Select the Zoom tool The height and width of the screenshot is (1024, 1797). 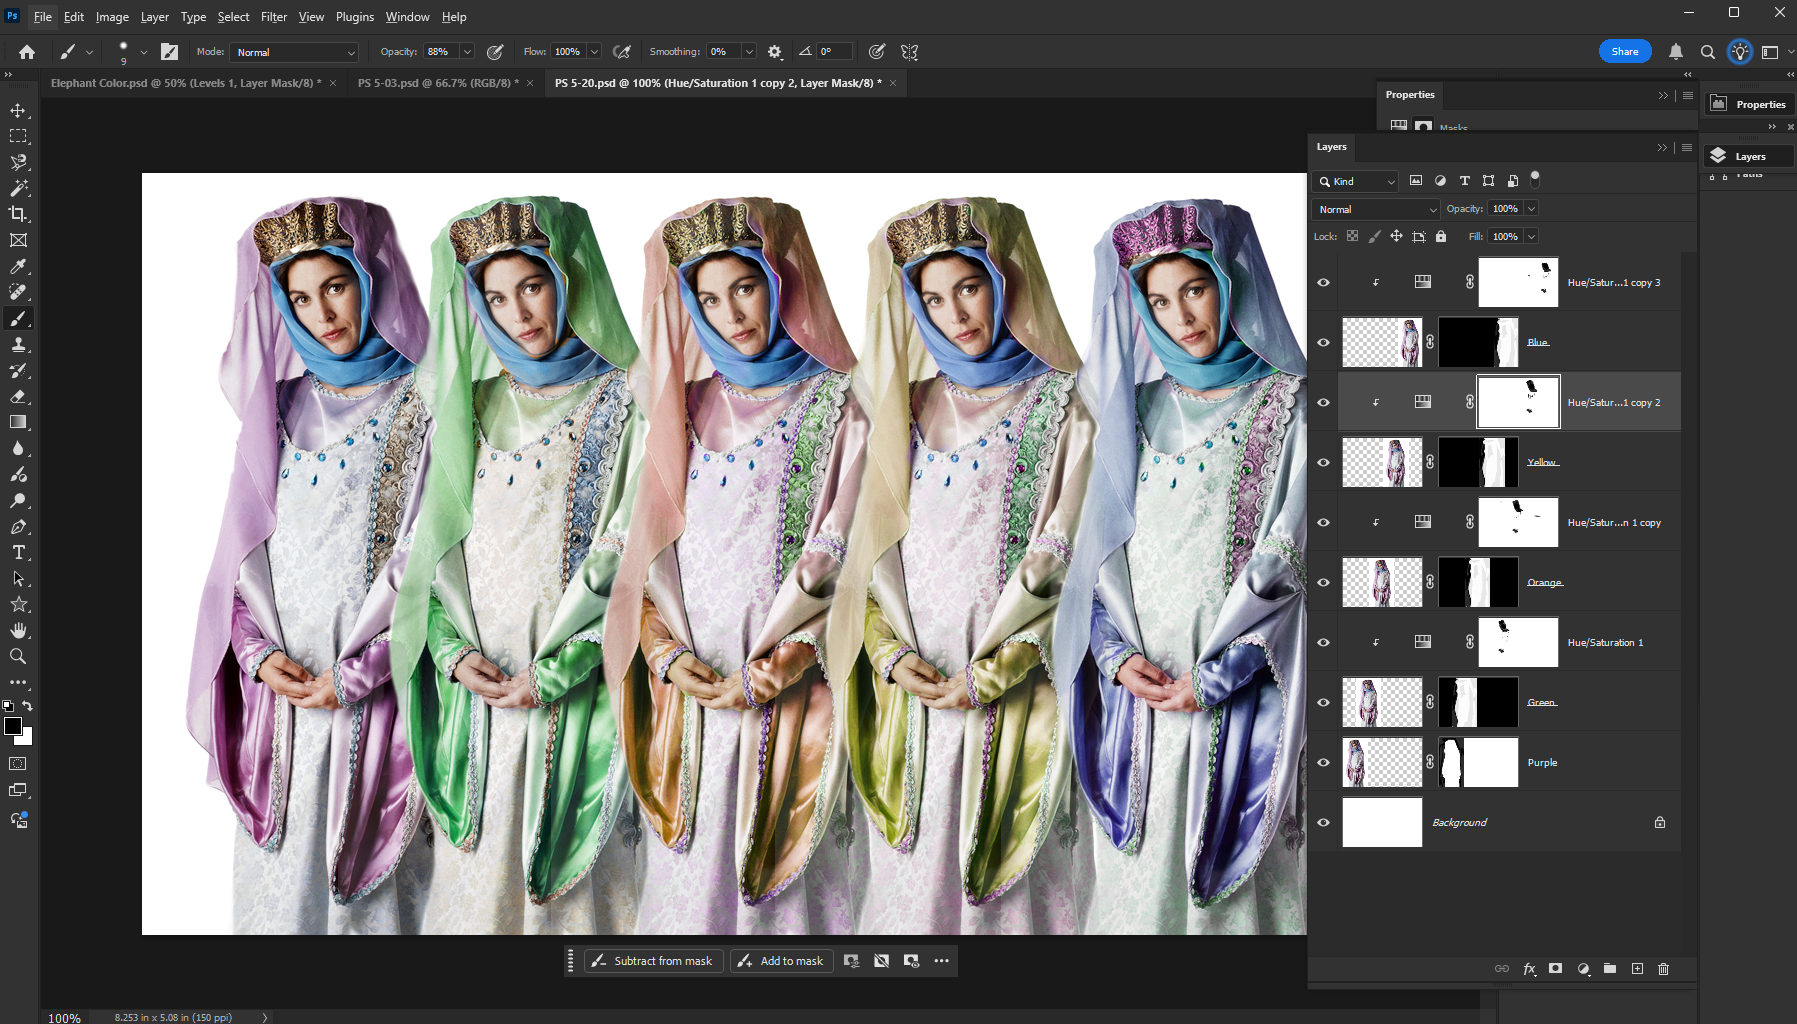coord(18,656)
